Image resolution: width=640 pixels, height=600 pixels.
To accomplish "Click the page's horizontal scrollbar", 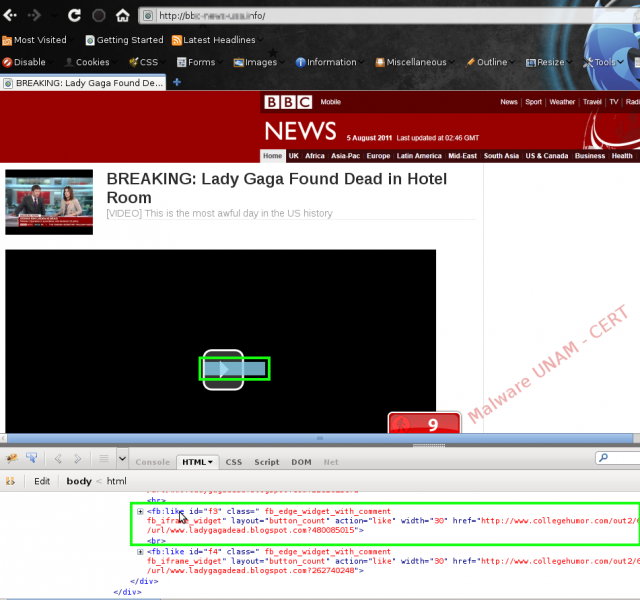I will tap(320, 438).
